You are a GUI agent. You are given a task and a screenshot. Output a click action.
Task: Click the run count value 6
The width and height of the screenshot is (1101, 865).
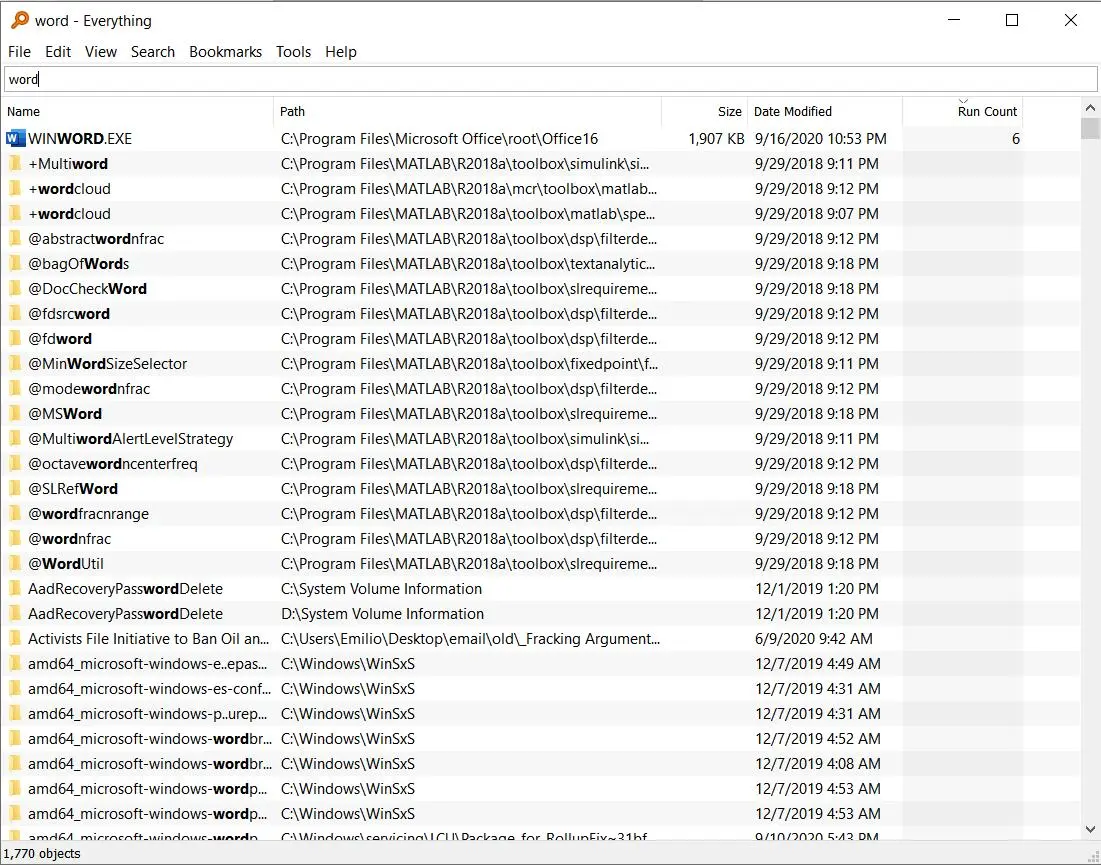pyautogui.click(x=1015, y=138)
